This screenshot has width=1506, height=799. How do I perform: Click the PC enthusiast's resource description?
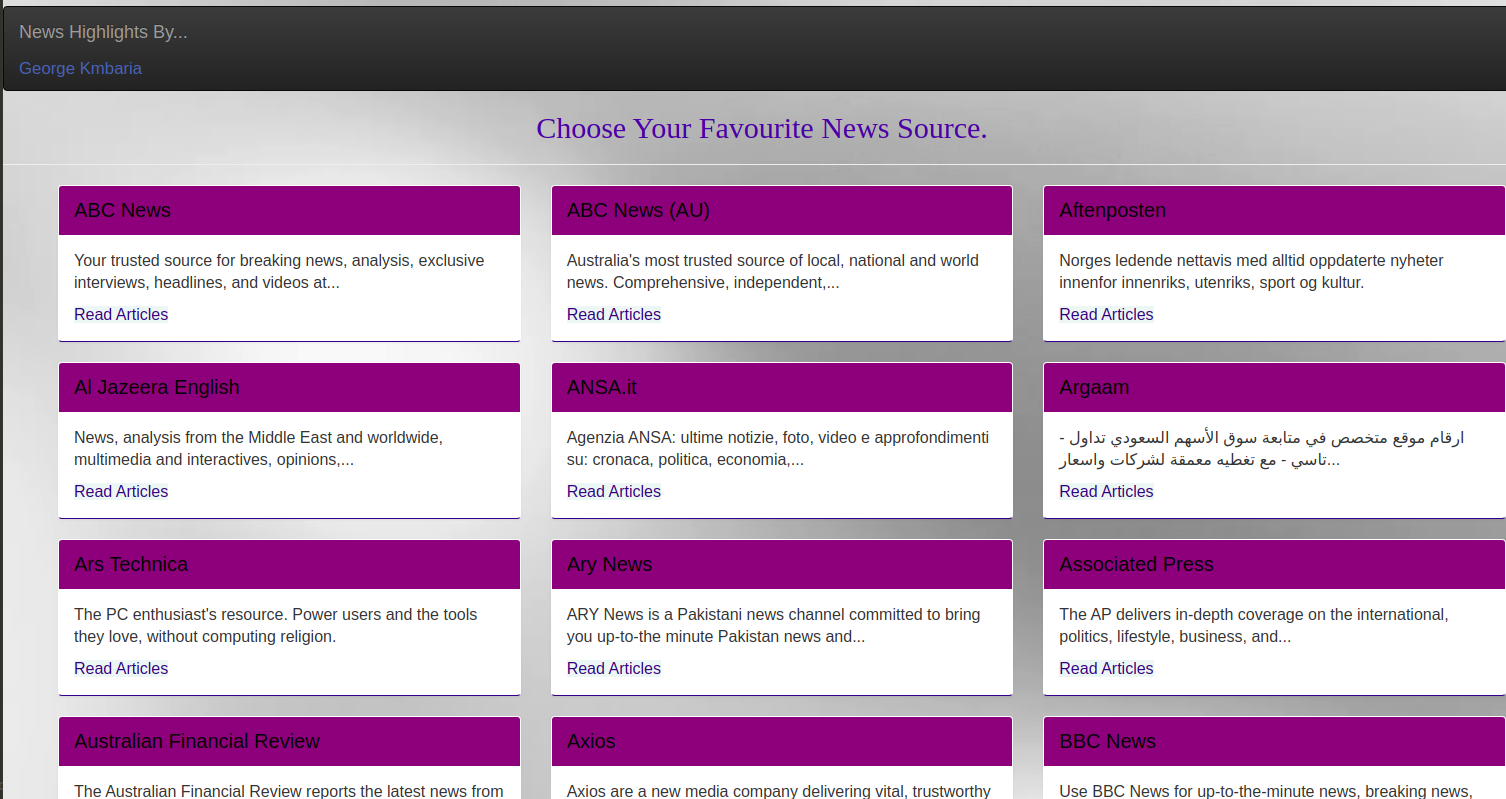pyautogui.click(x=276, y=625)
